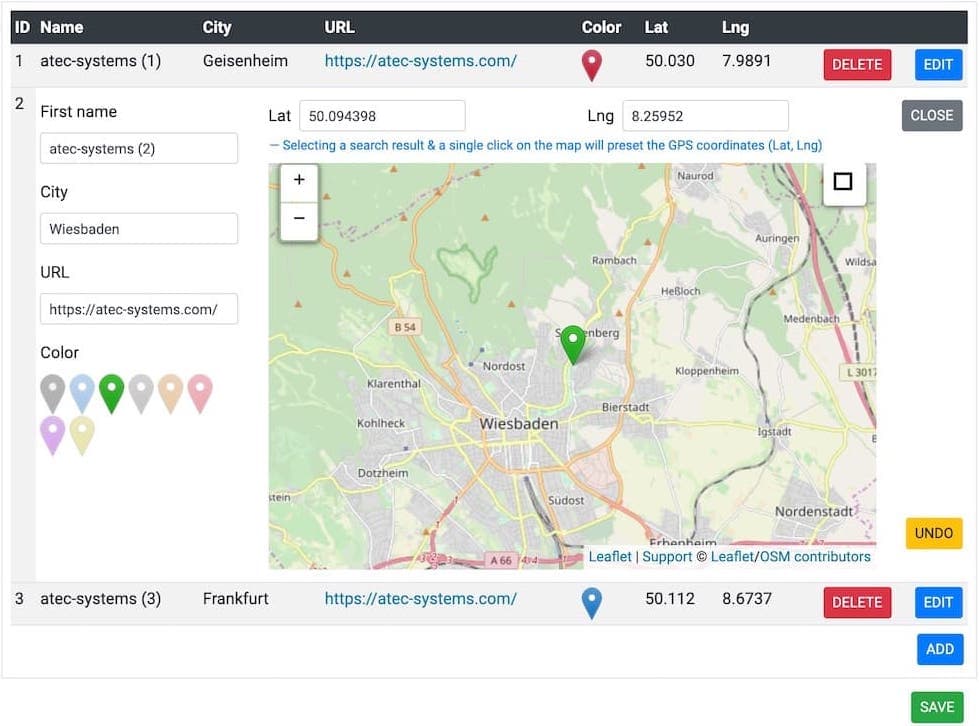
Task: Save all locations
Action: [x=936, y=707]
